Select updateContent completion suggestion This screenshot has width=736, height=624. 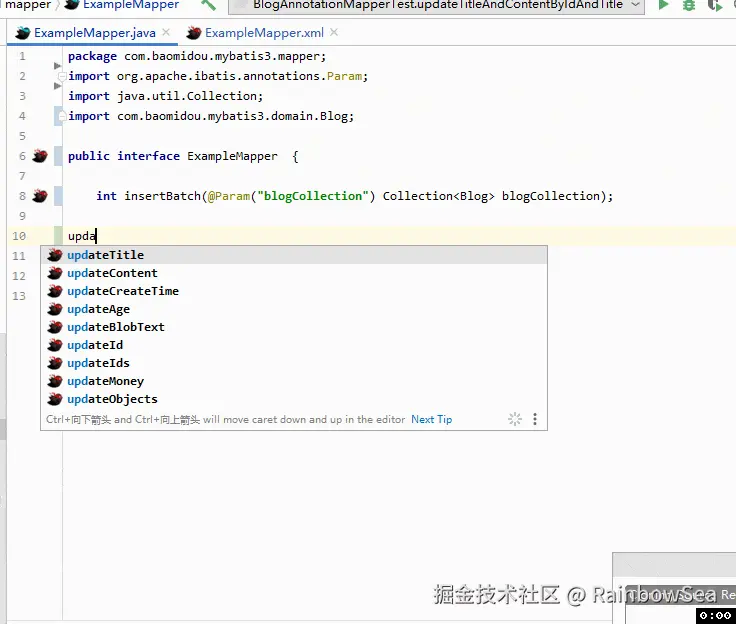coord(294,273)
